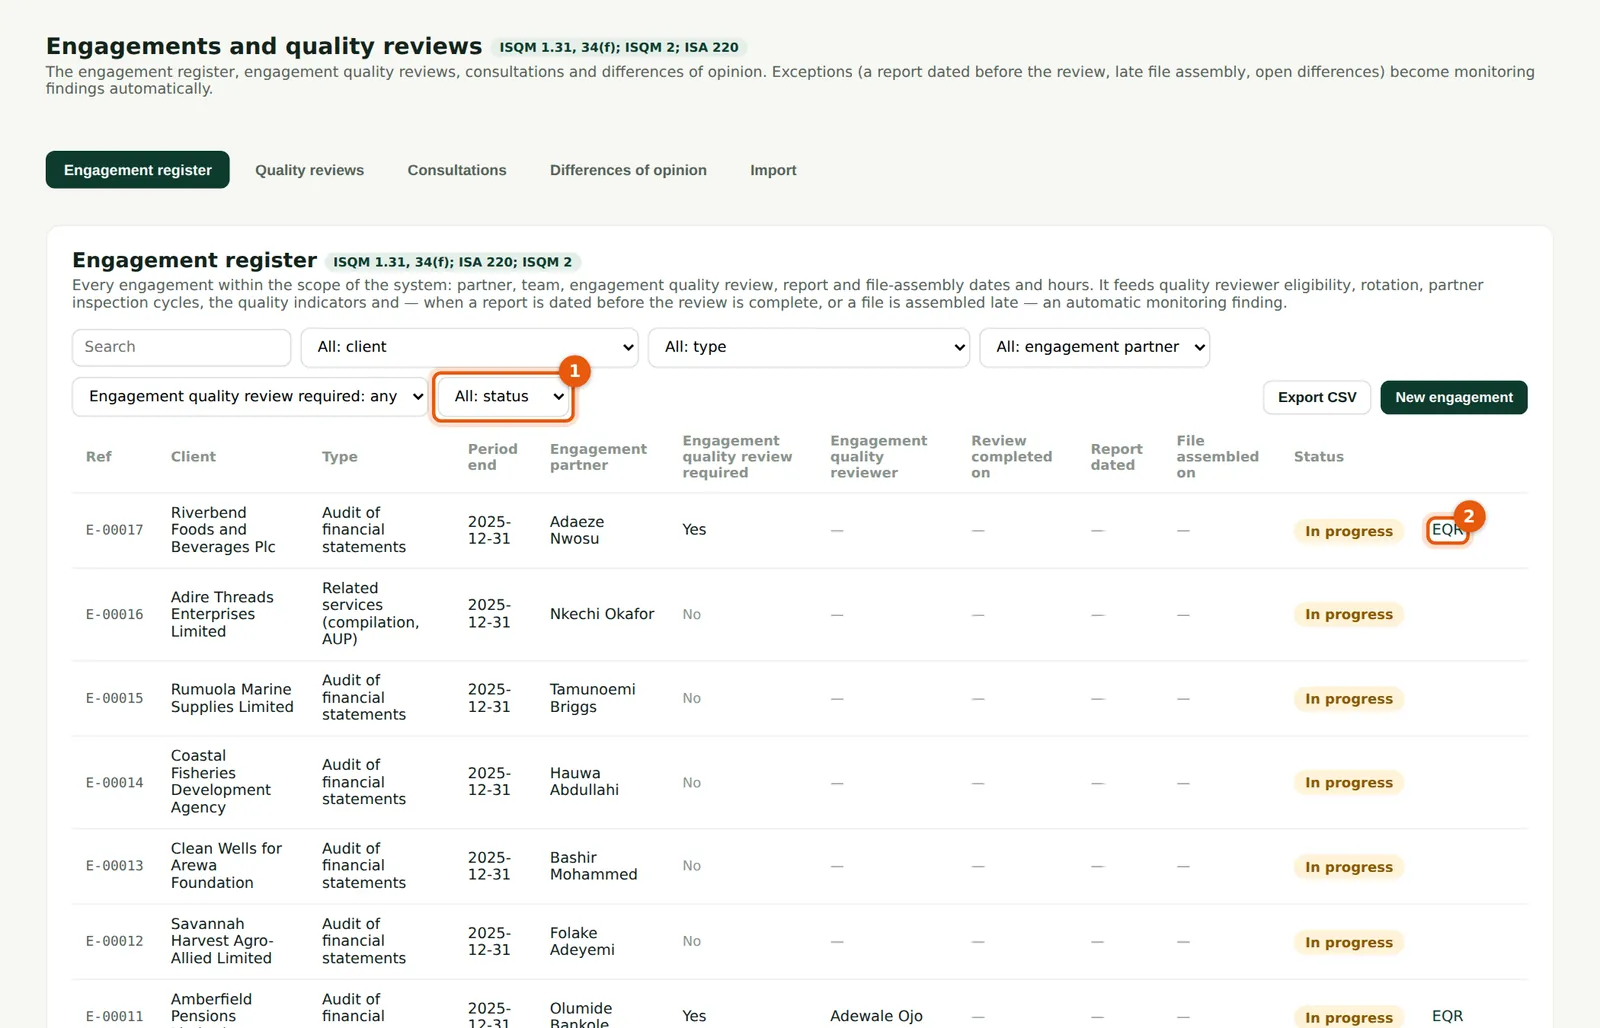The height and width of the screenshot is (1028, 1600).
Task: Open the Consultations tab
Action: pyautogui.click(x=457, y=170)
